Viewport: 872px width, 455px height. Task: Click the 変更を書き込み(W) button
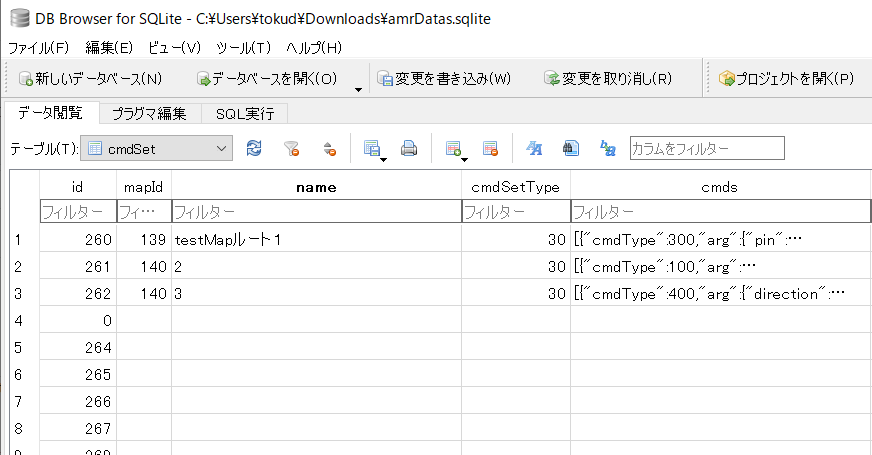443,78
